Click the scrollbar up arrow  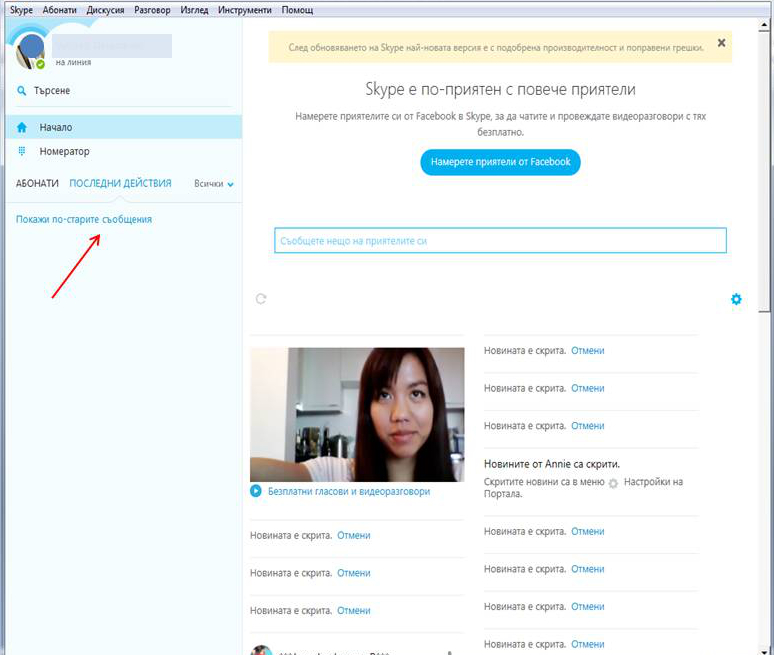coord(764,25)
